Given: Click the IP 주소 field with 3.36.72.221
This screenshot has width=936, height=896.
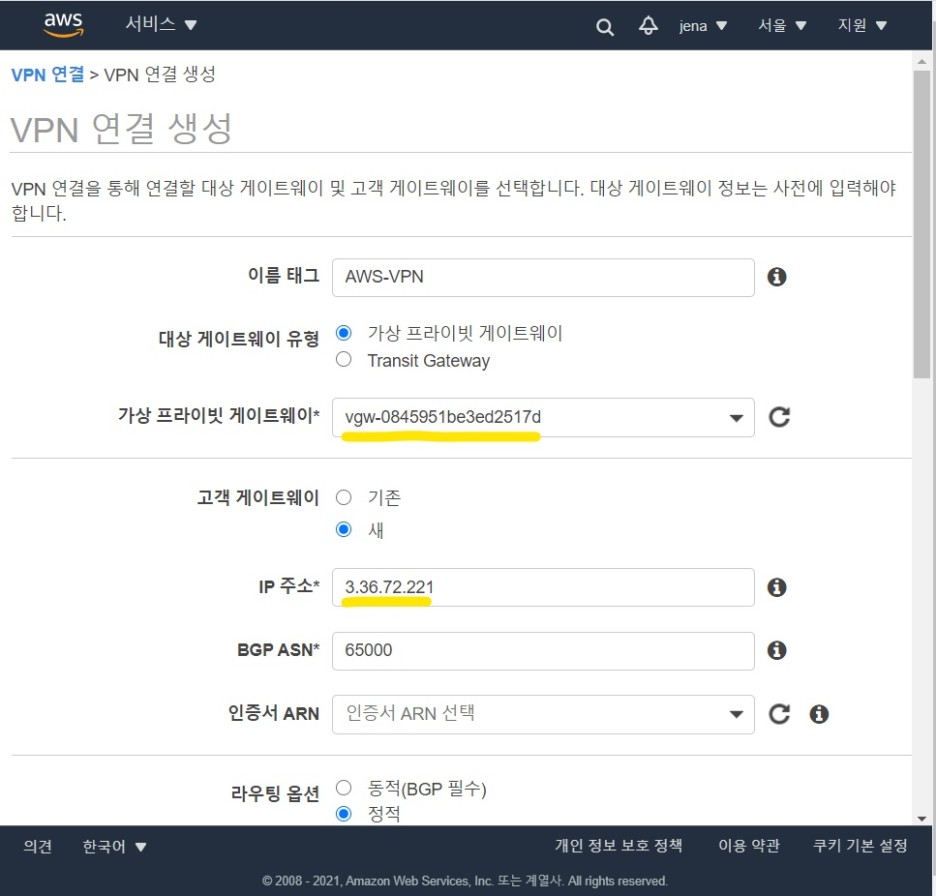Looking at the screenshot, I should pyautogui.click(x=543, y=587).
